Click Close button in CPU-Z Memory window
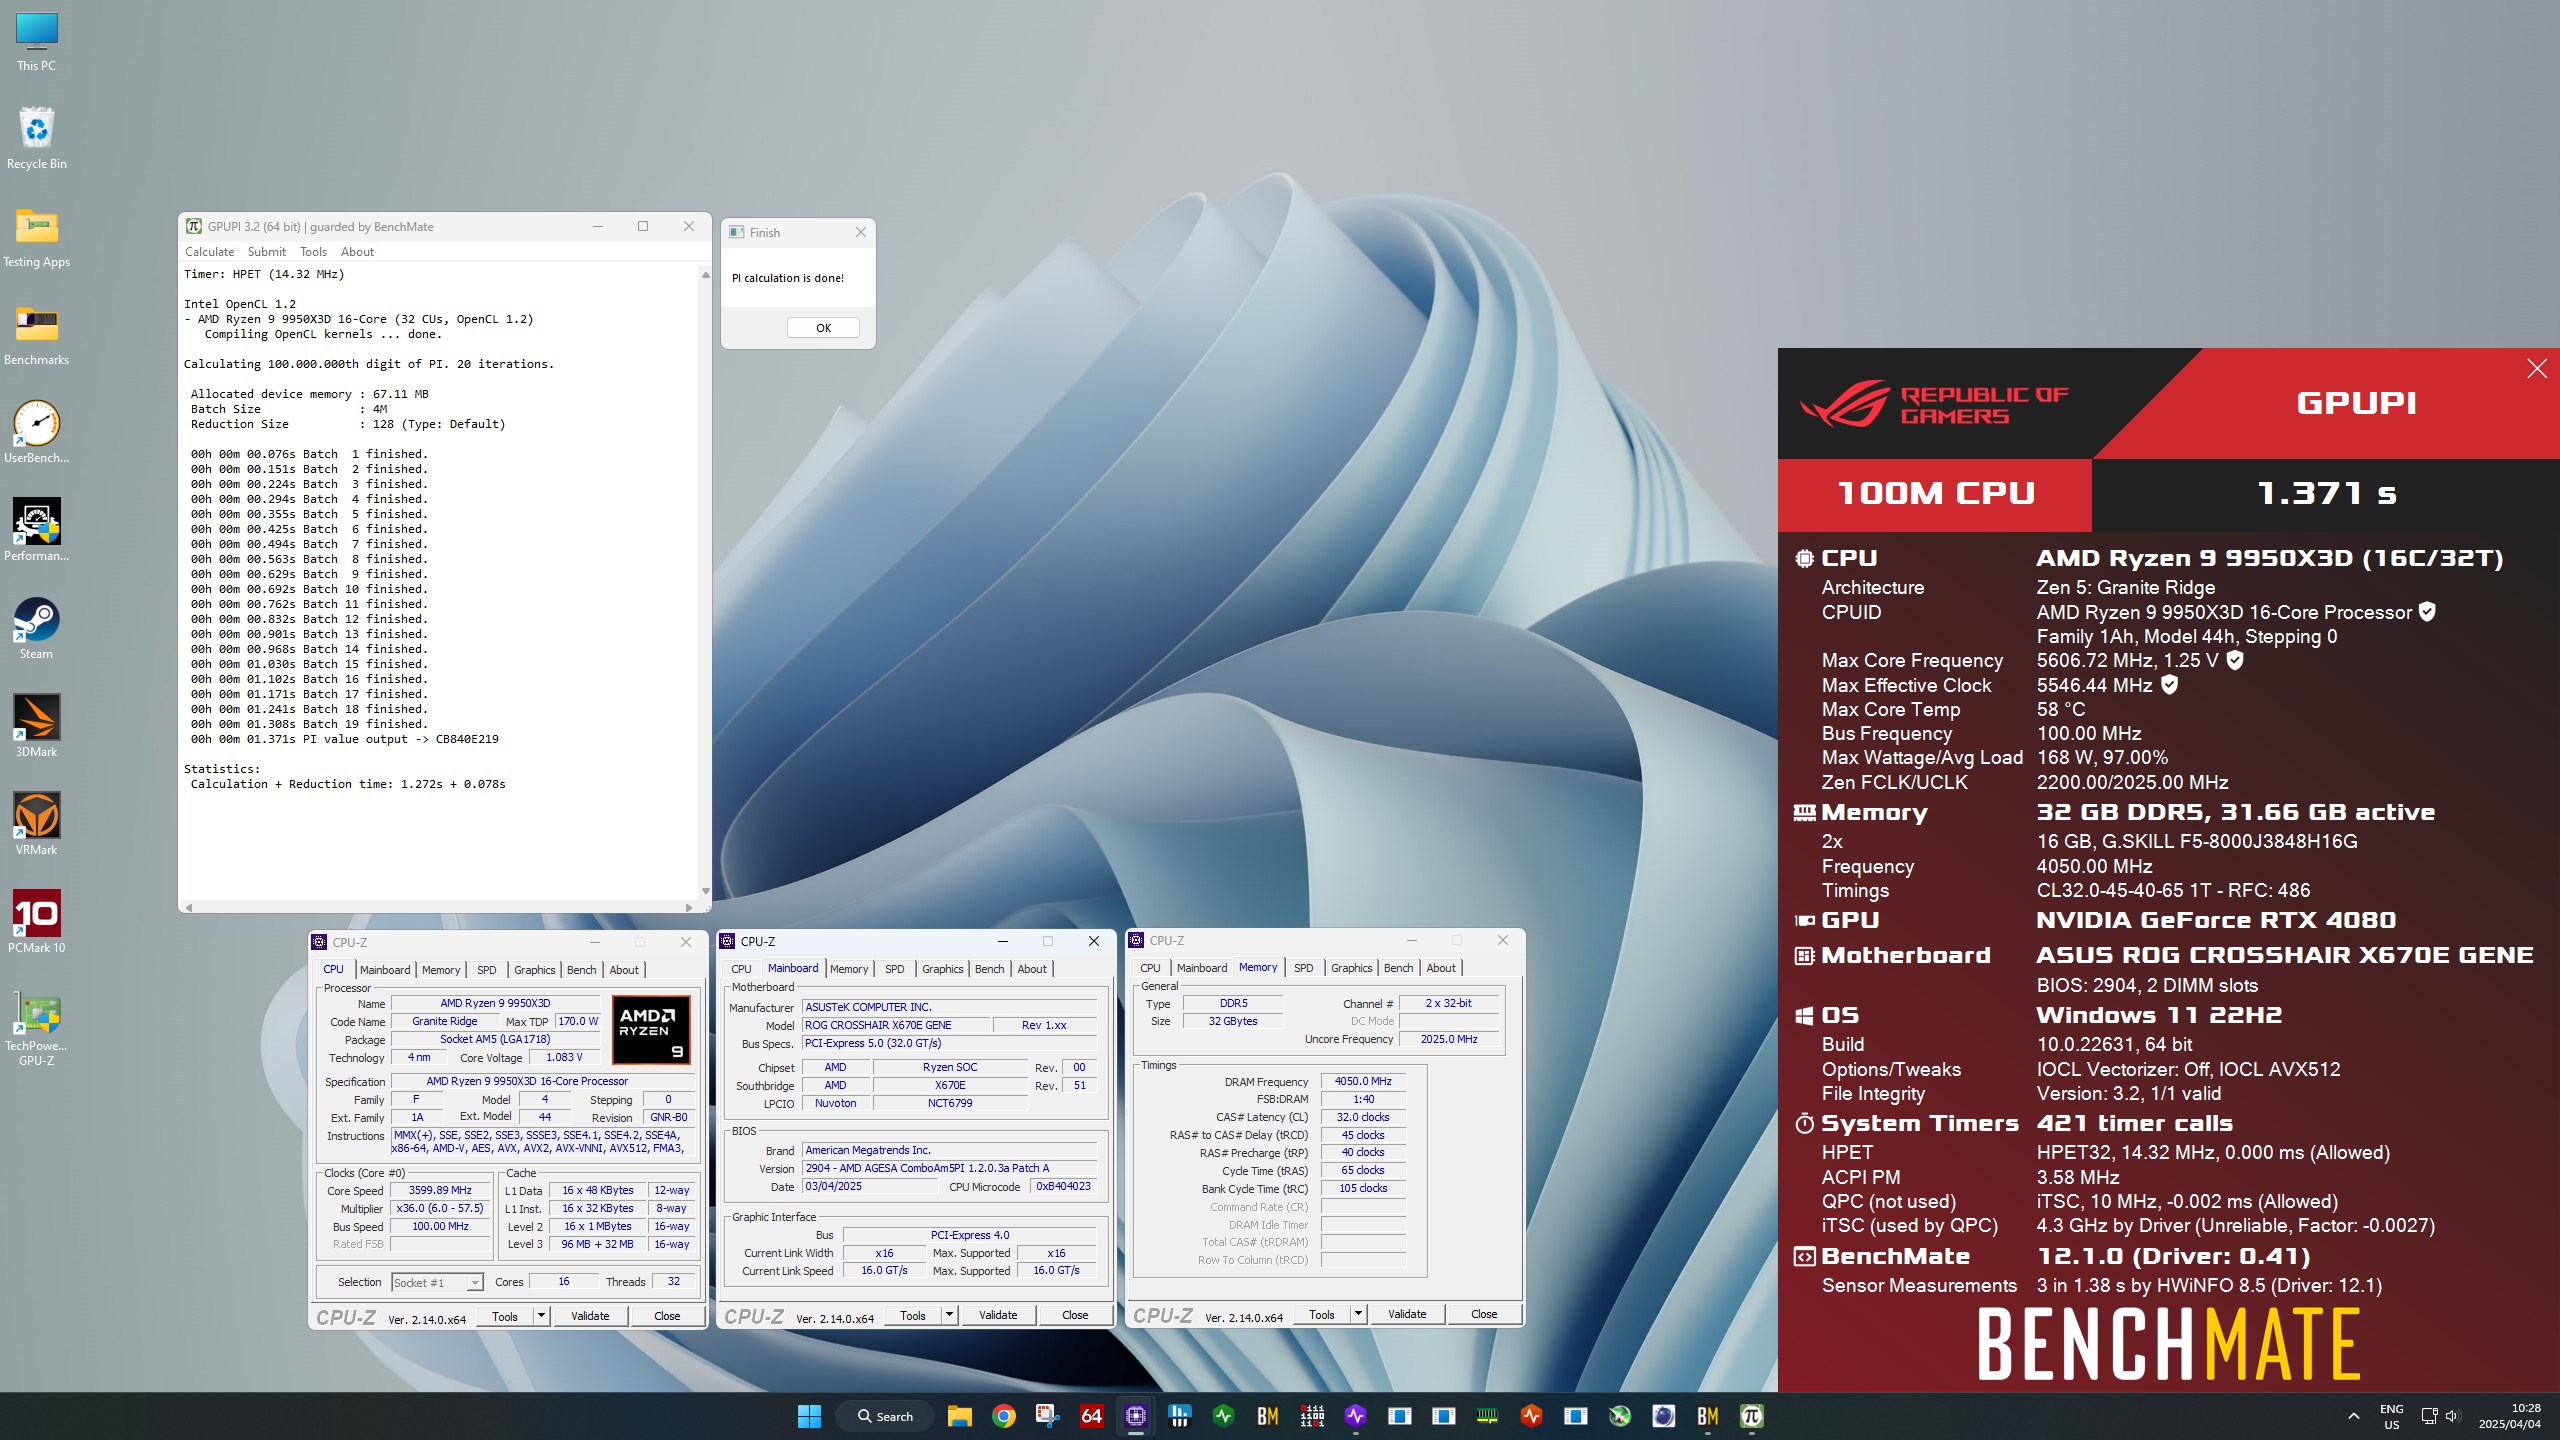The width and height of the screenshot is (2560, 1440). tap(1484, 1314)
